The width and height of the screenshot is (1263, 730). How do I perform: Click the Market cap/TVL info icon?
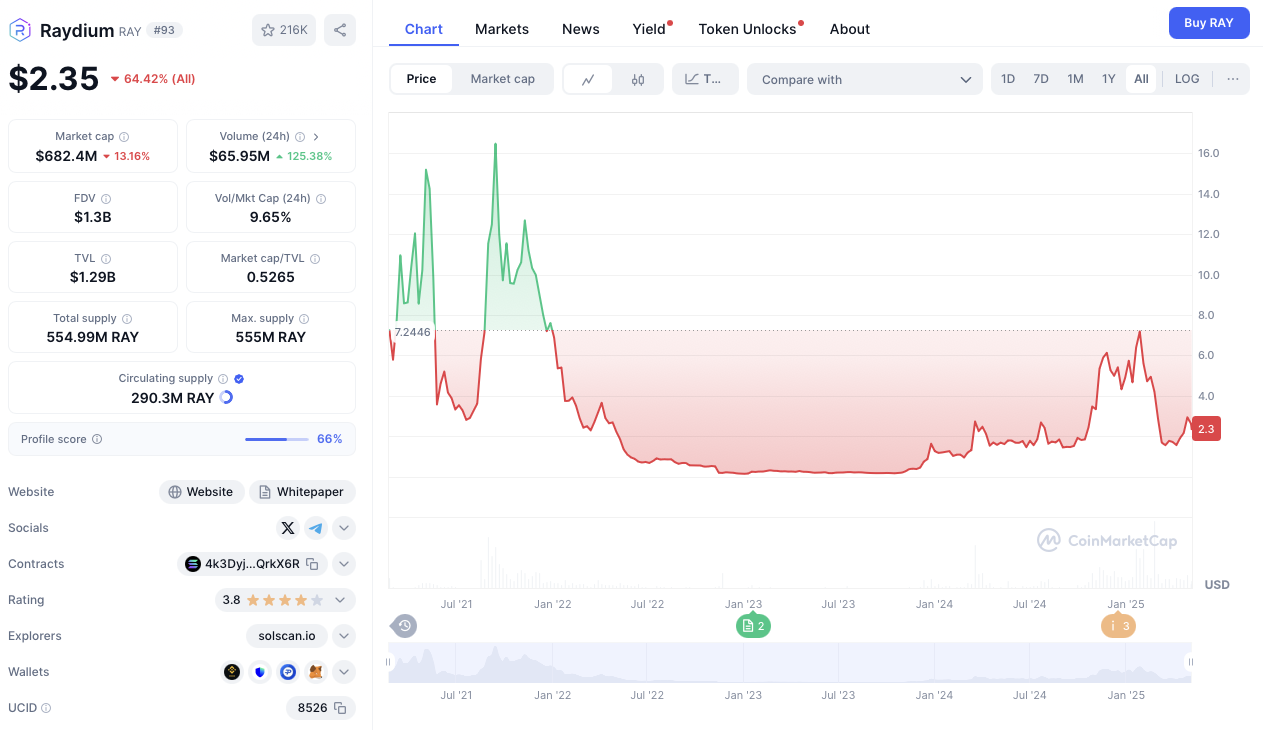(x=315, y=259)
